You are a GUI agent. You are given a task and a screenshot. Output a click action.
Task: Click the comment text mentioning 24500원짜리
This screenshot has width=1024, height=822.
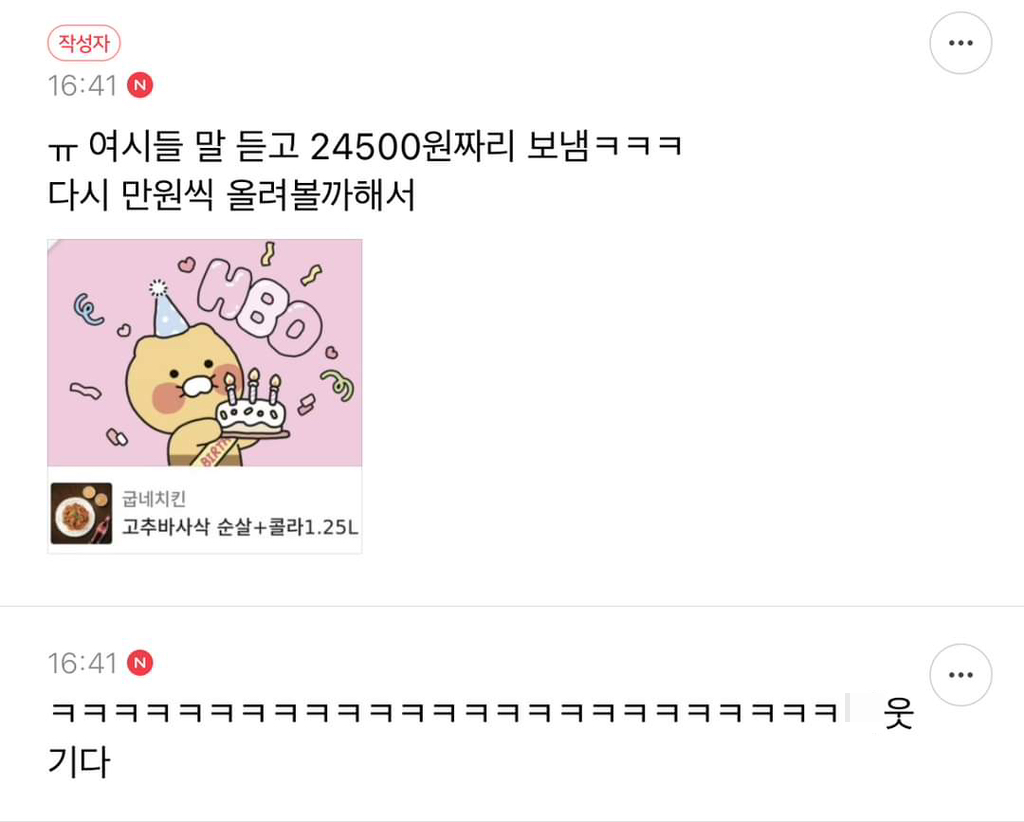pos(365,146)
